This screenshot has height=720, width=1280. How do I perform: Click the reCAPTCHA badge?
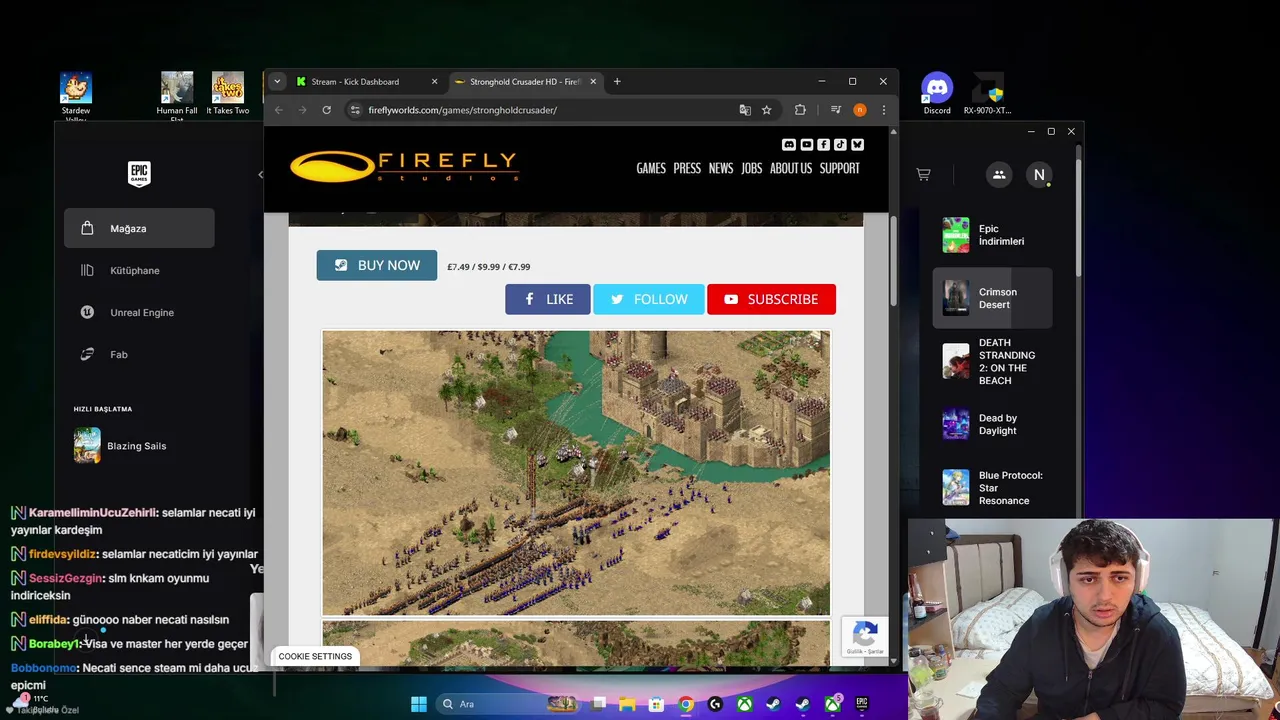(x=866, y=637)
